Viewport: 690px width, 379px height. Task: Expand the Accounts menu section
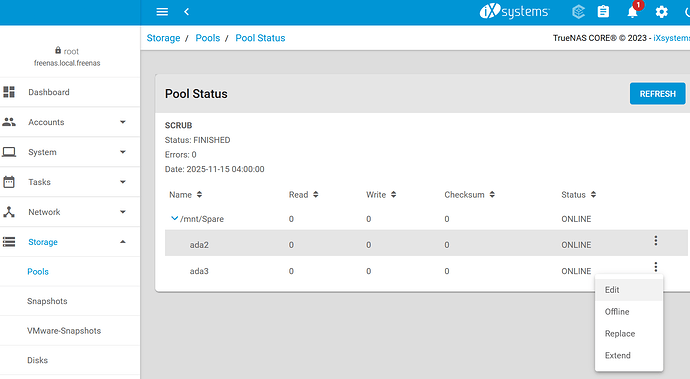coord(123,122)
